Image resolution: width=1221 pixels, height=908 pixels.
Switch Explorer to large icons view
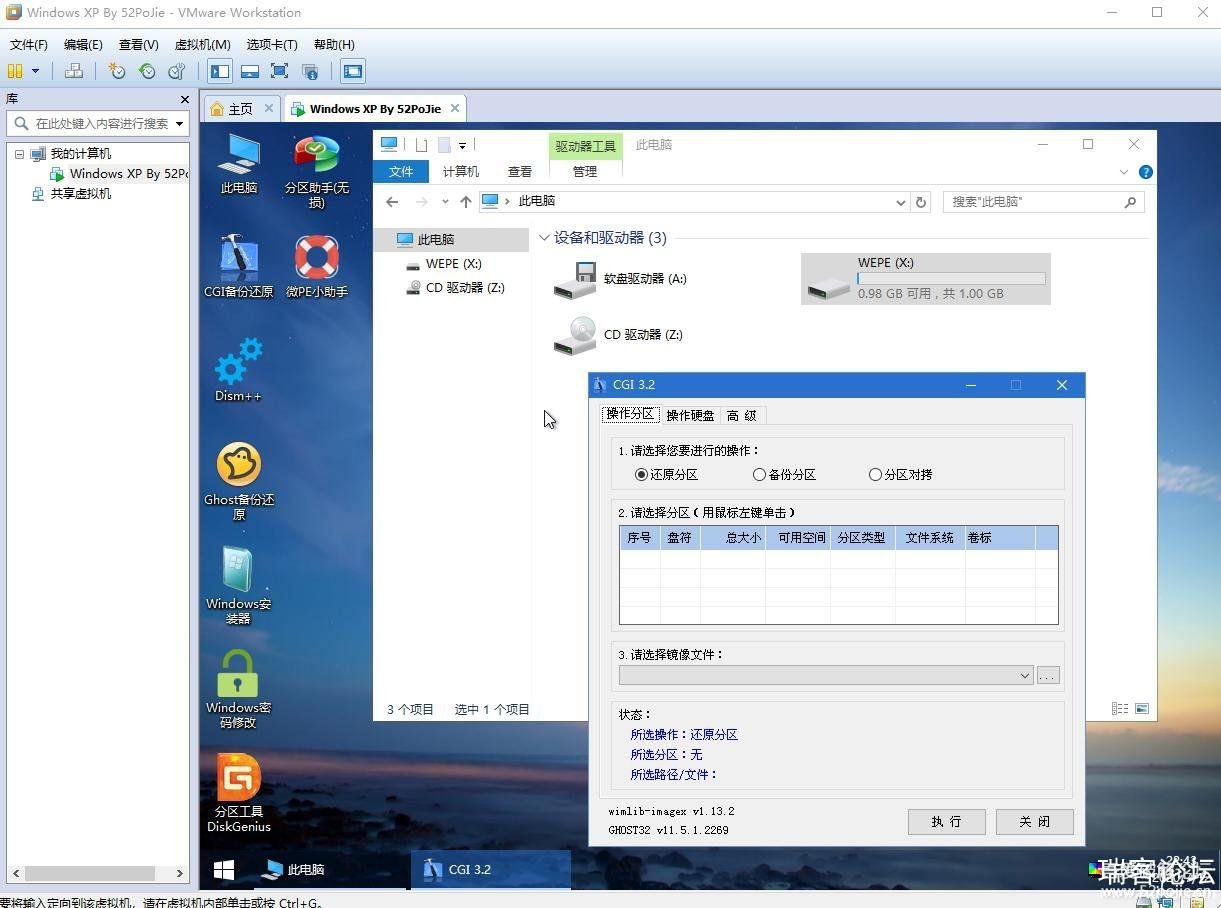coord(1141,709)
